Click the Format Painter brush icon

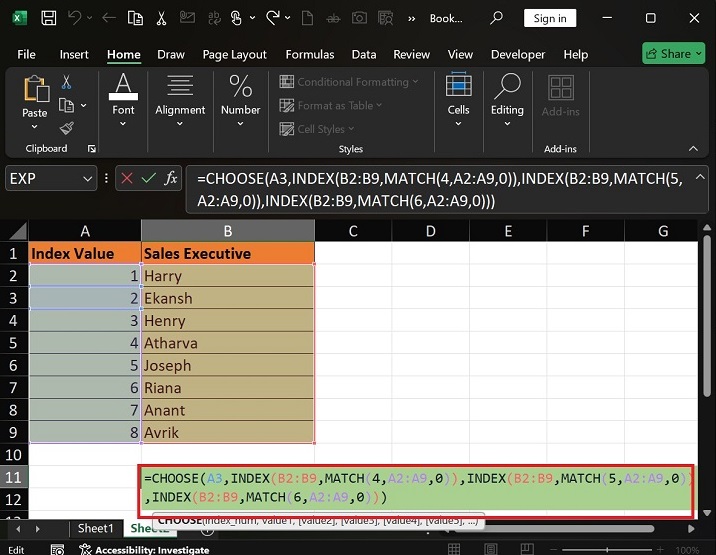[x=66, y=127]
